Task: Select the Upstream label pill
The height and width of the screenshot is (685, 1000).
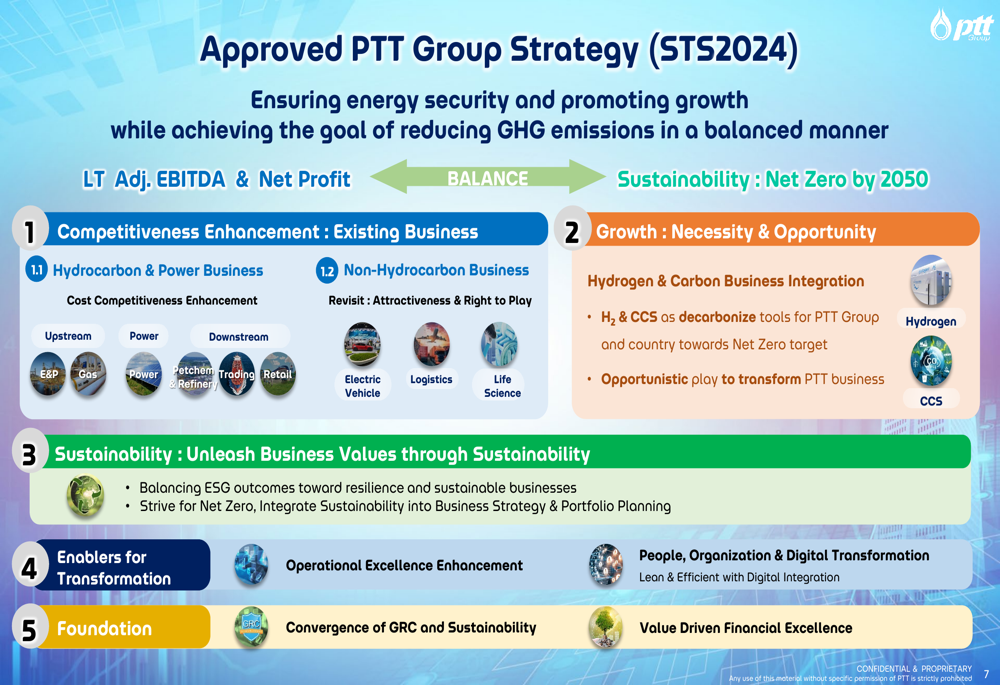Action: [68, 336]
